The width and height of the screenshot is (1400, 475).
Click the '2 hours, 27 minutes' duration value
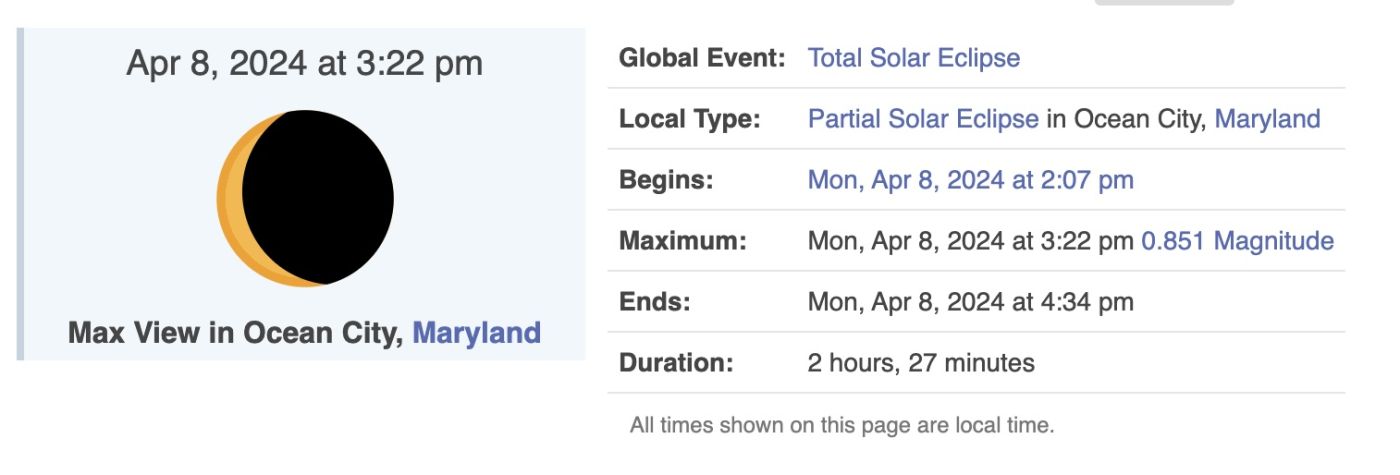pyautogui.click(x=920, y=362)
